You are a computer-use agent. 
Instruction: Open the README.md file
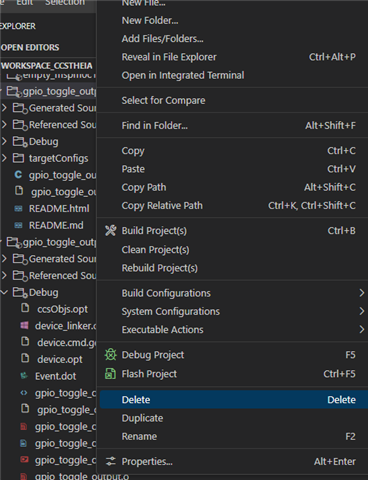point(56,225)
